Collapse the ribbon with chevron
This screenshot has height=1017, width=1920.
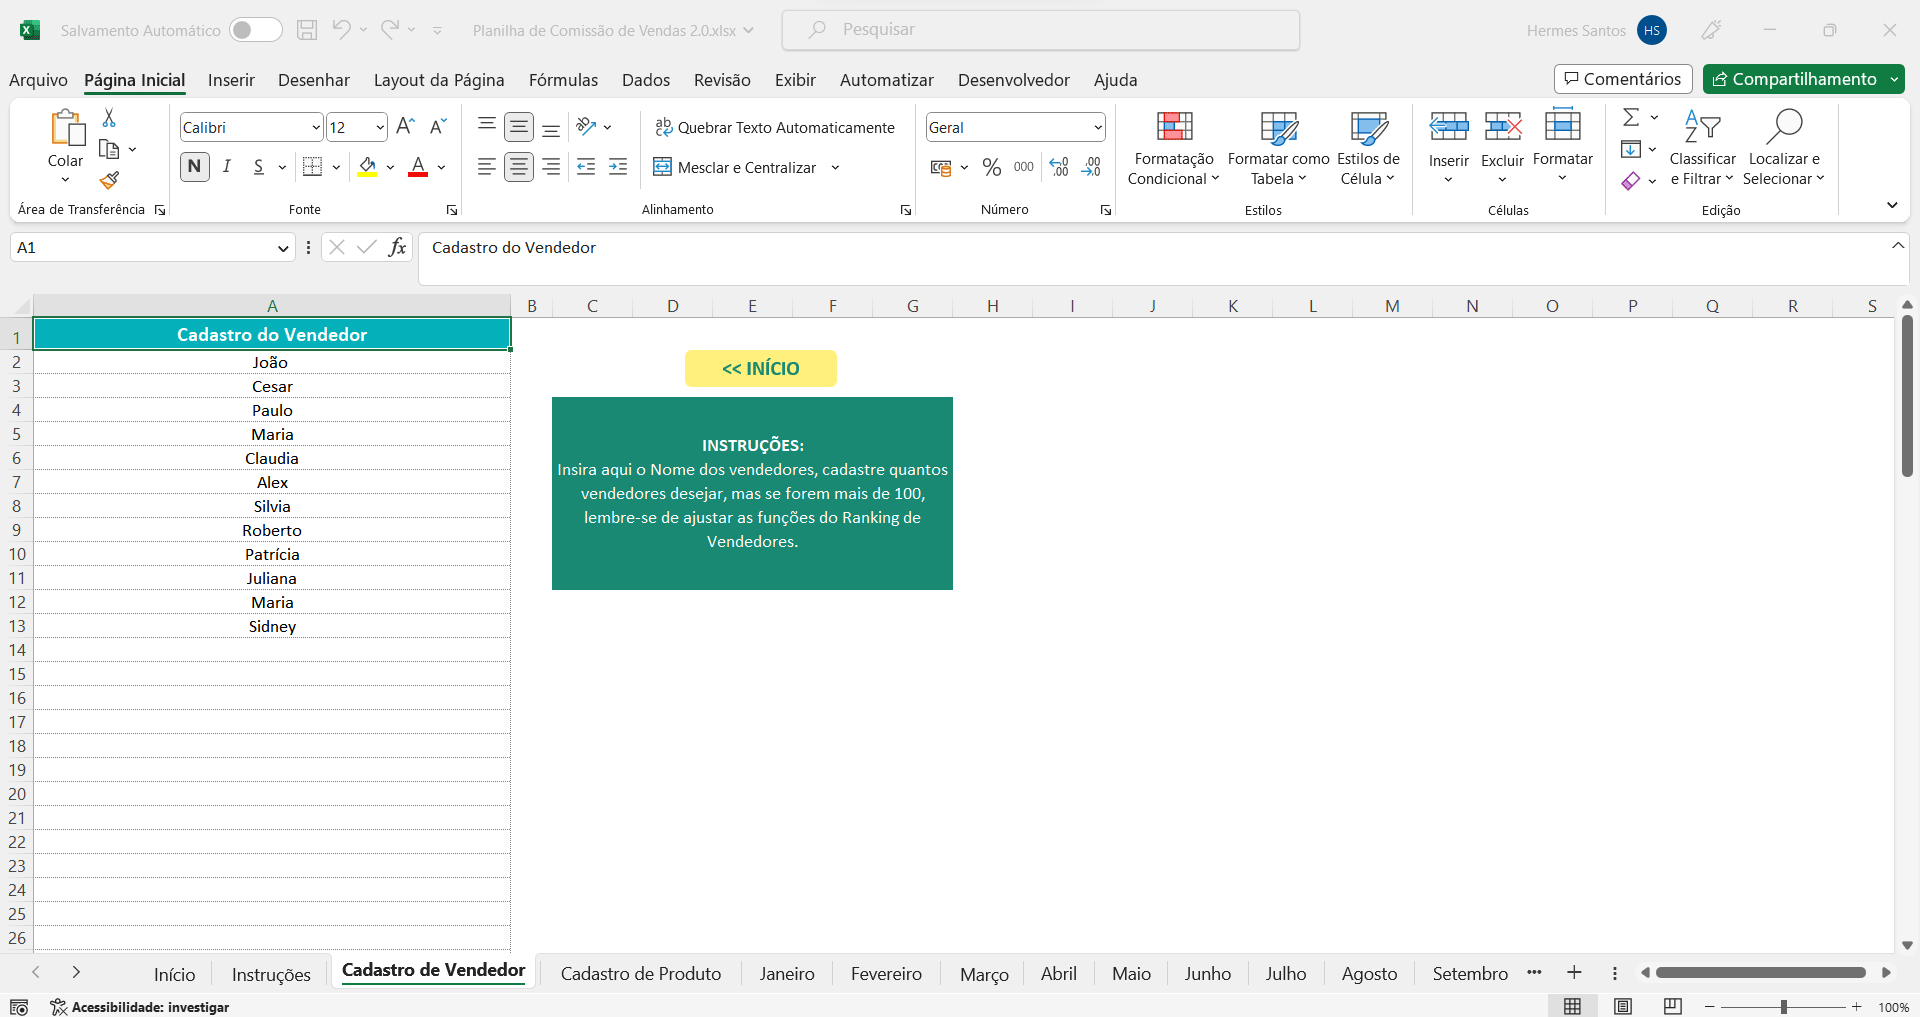(x=1892, y=205)
